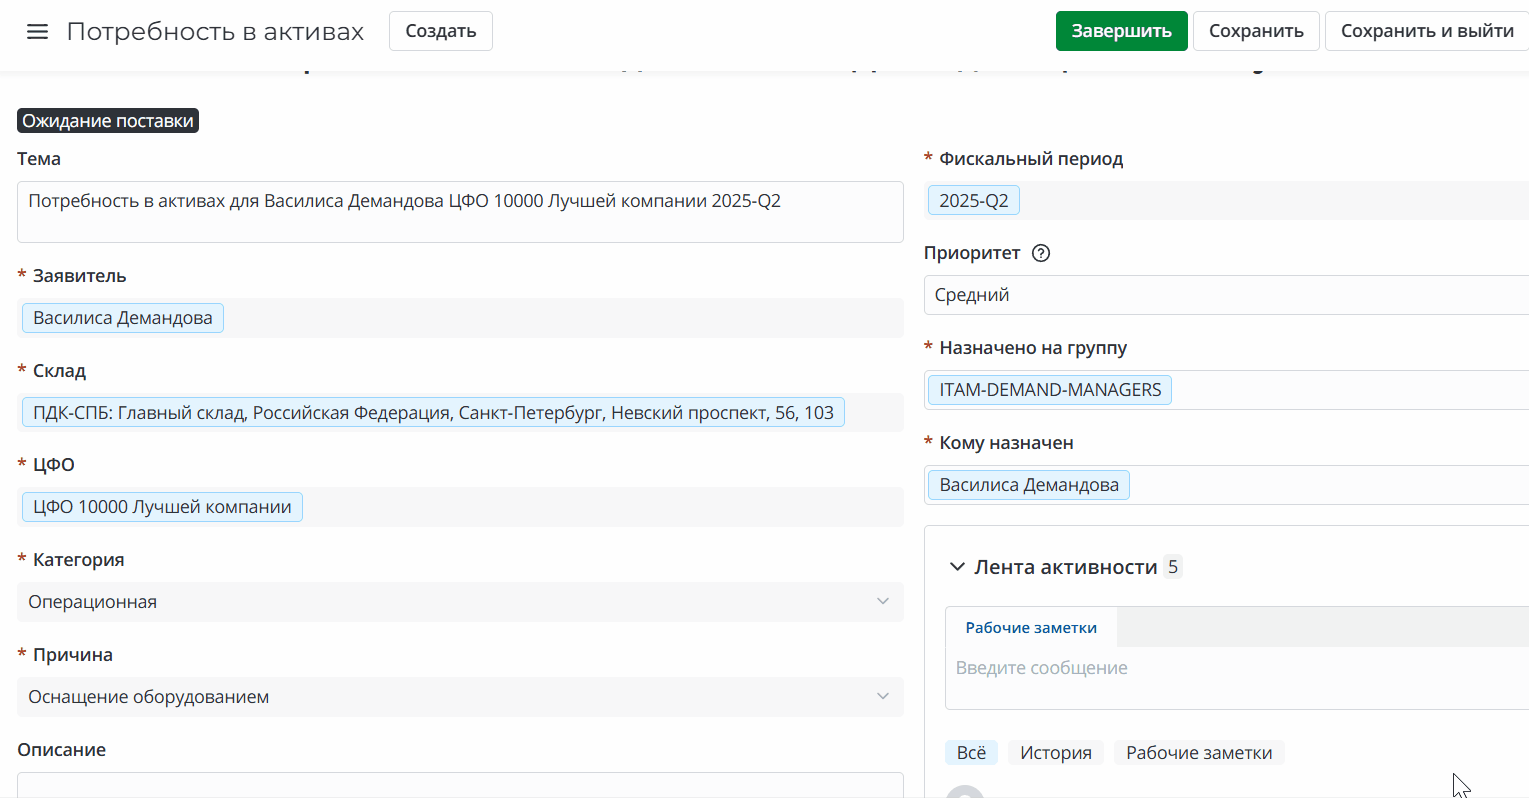Click the ITAM-DEMAND-MANAGERS group tag
The width and height of the screenshot is (1529, 798).
coord(1050,390)
